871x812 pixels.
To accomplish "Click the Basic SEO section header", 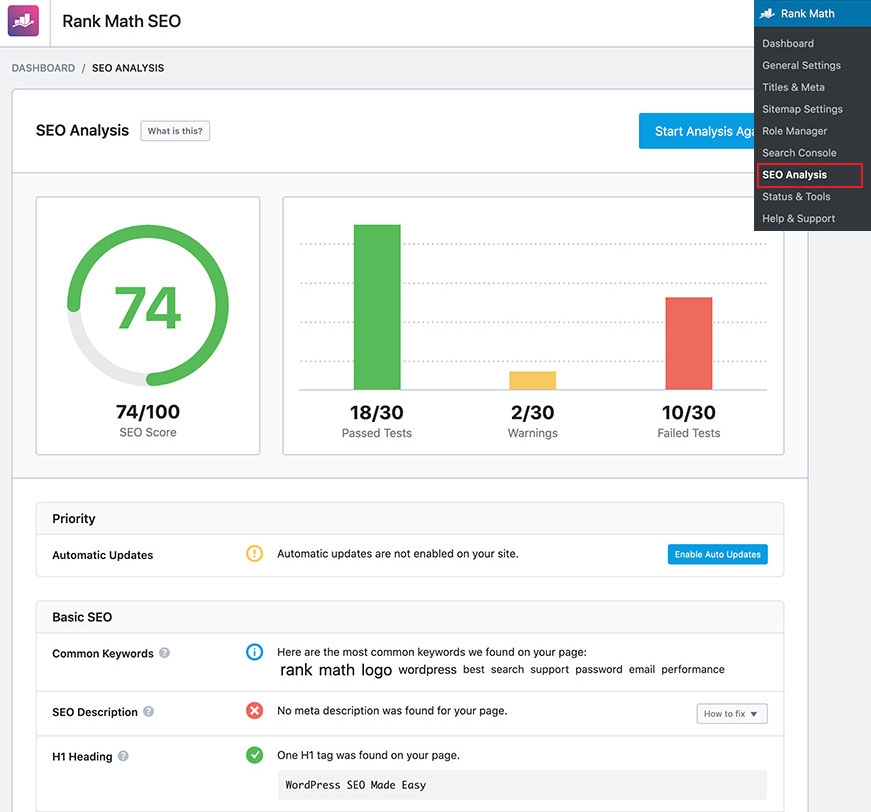I will (x=410, y=617).
